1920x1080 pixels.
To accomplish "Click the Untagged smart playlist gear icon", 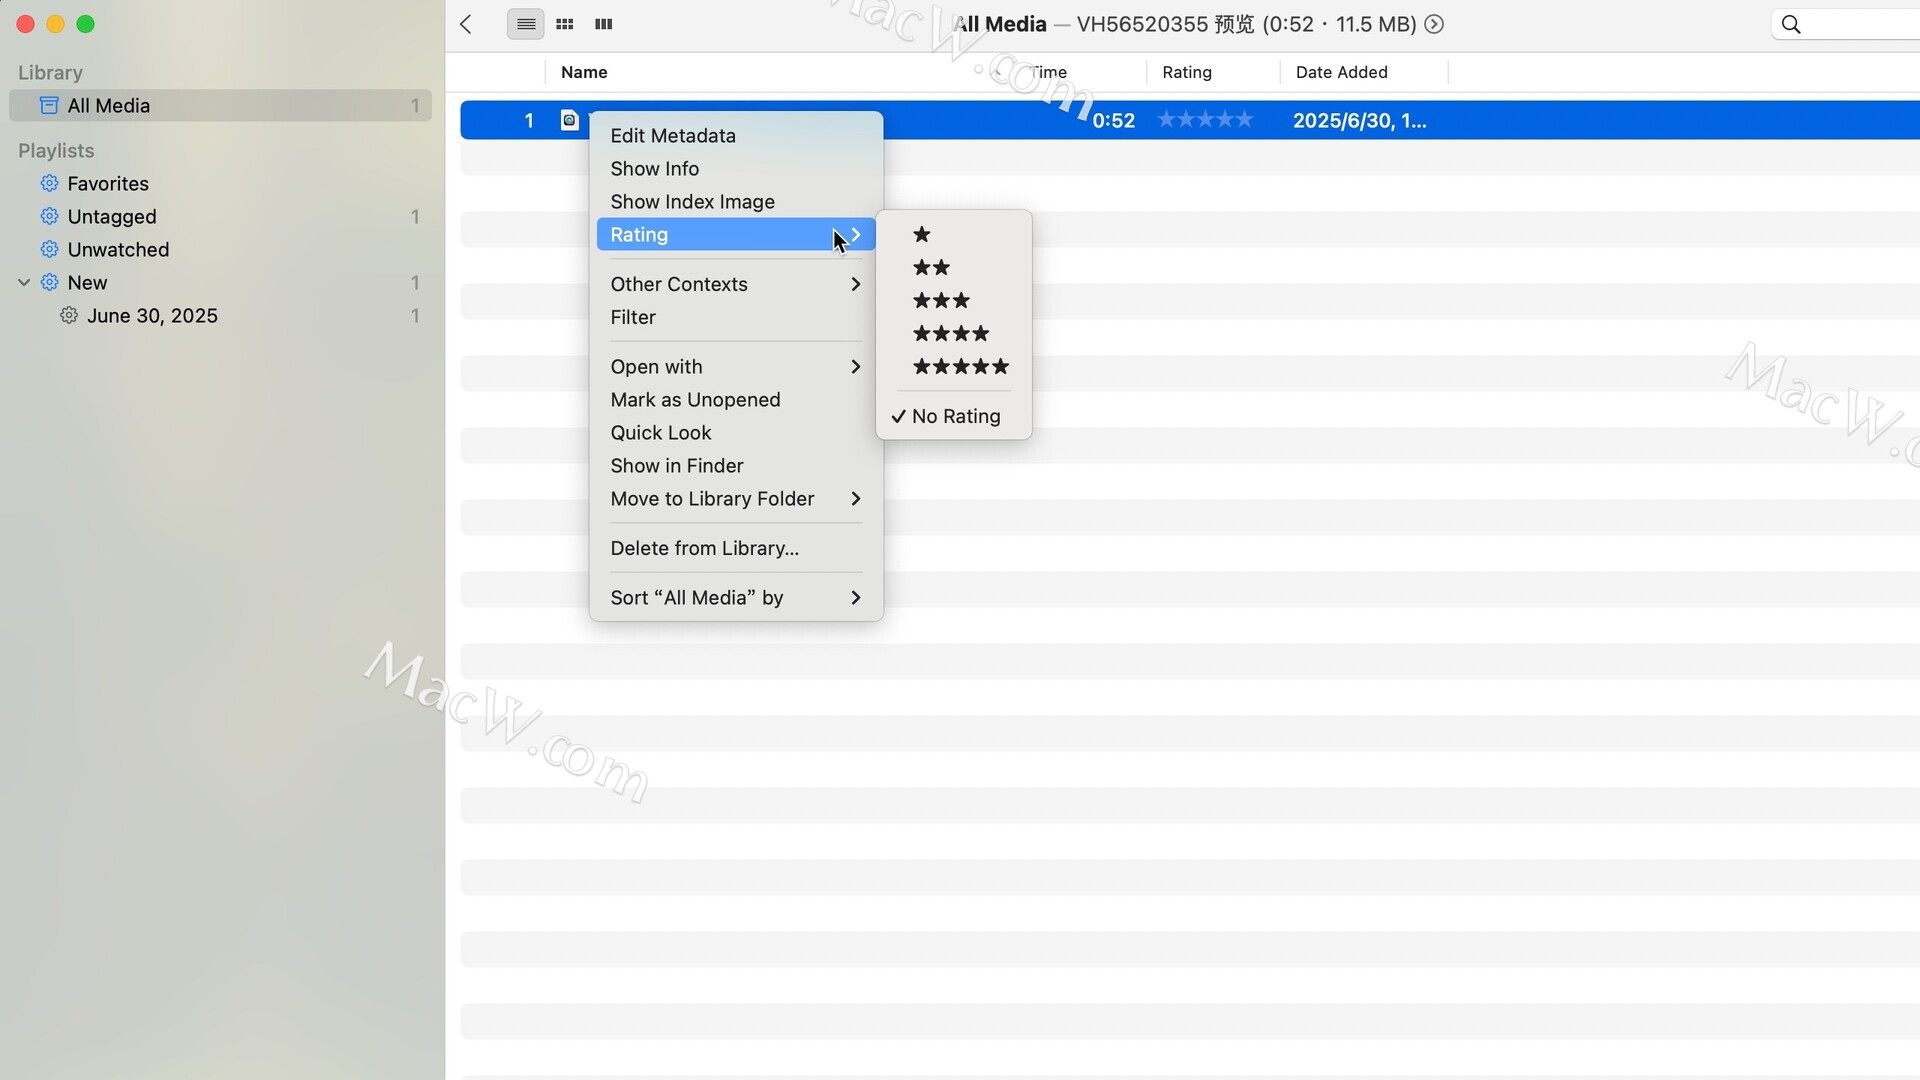I will coord(49,216).
